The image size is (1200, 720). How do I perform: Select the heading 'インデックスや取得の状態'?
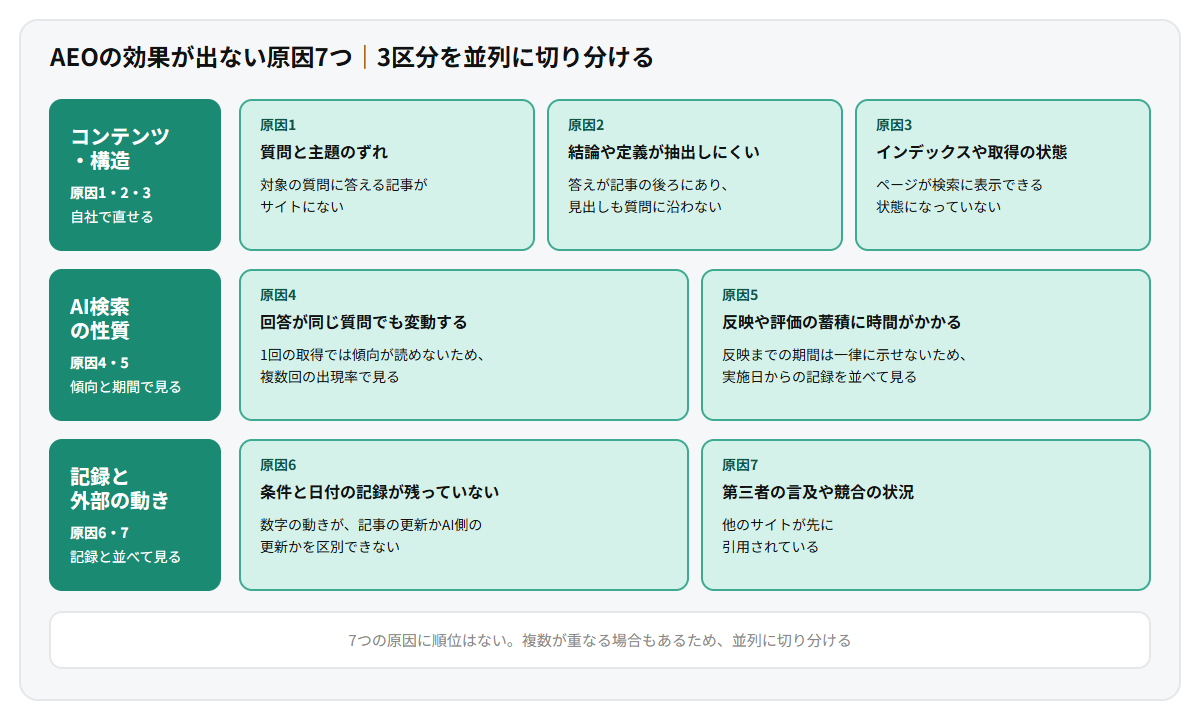tap(971, 152)
